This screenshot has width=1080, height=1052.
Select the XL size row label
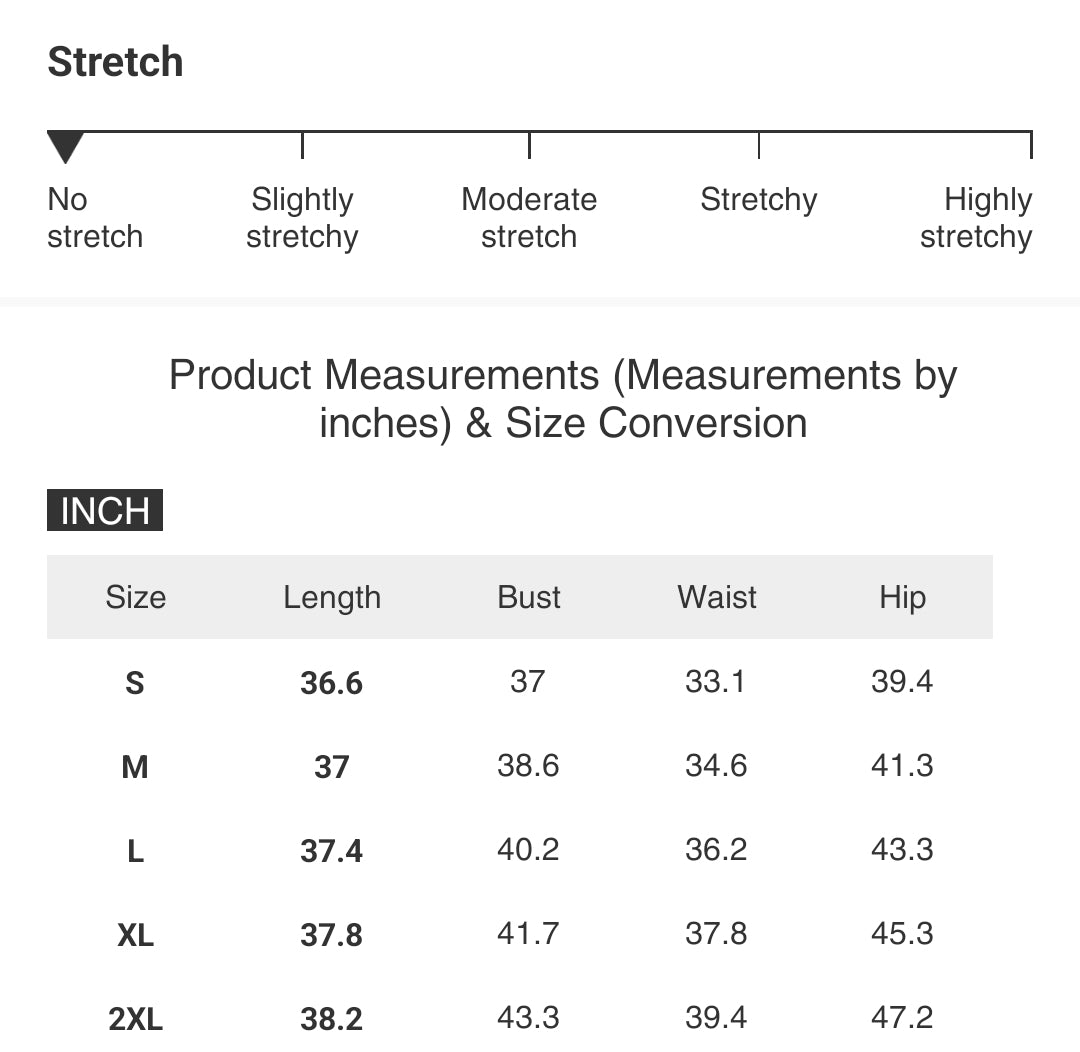[x=135, y=935]
